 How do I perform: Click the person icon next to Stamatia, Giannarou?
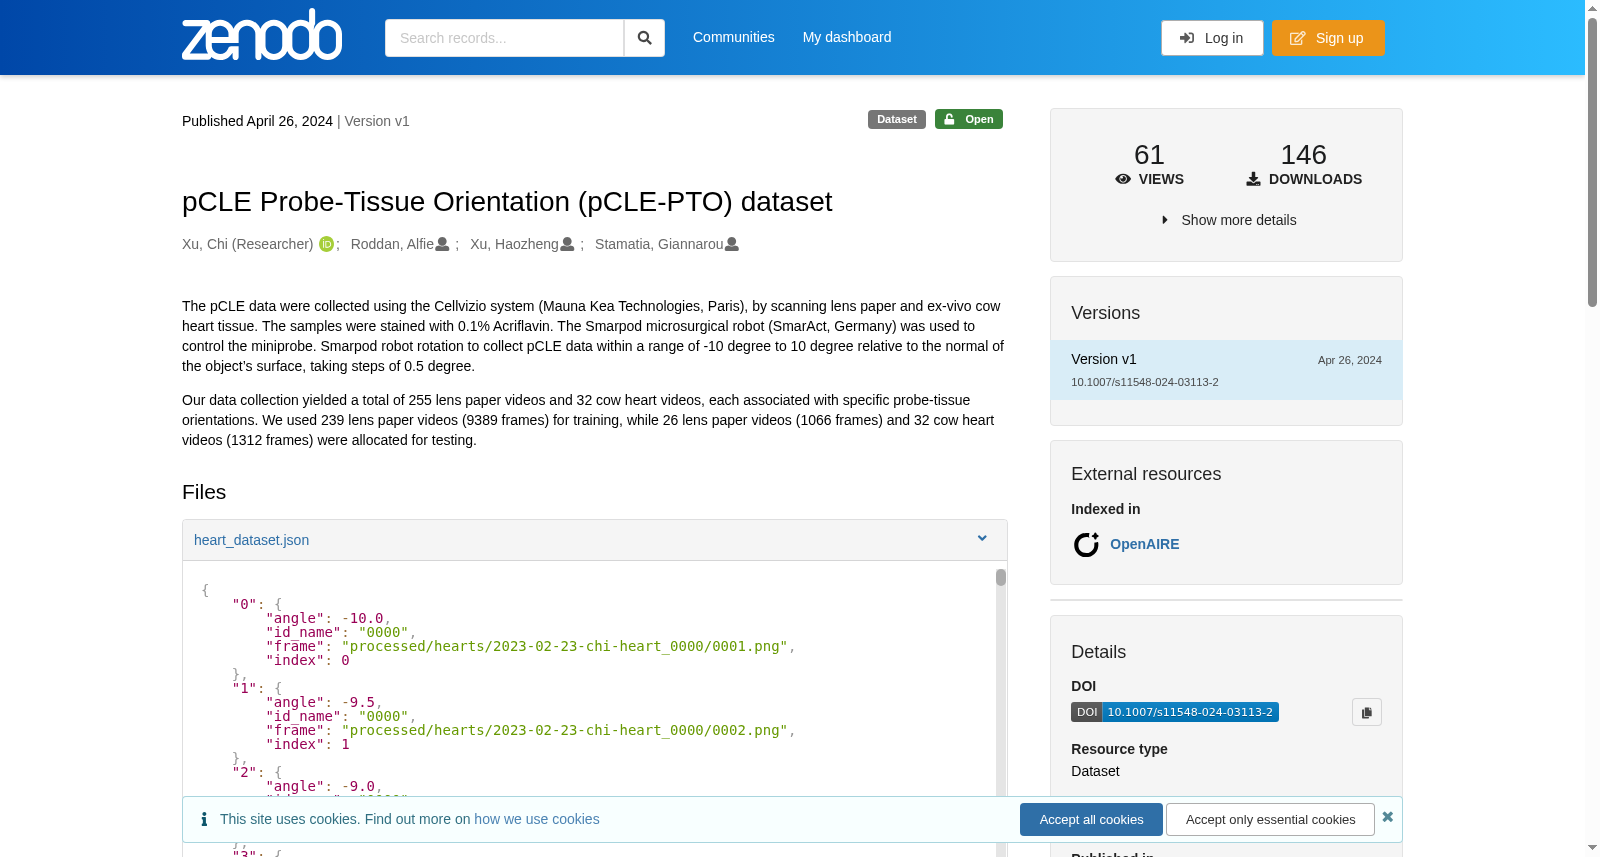click(x=732, y=244)
